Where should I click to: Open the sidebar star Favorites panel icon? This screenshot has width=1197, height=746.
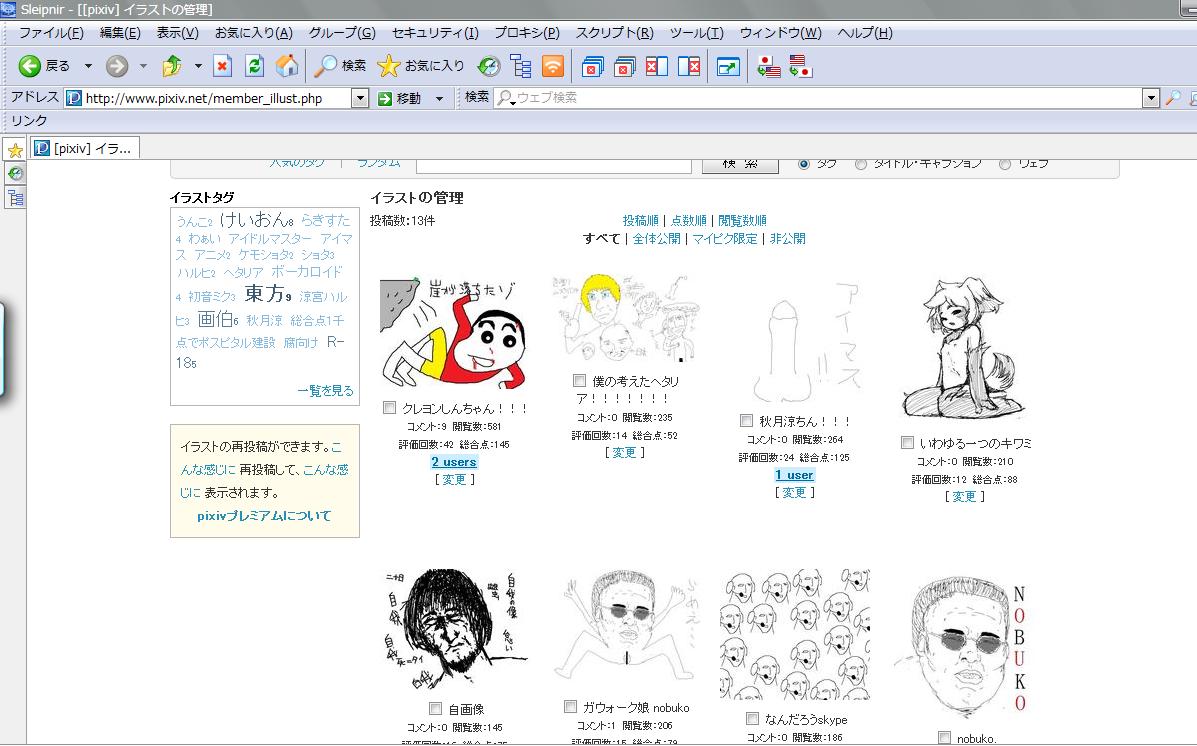tap(15, 150)
